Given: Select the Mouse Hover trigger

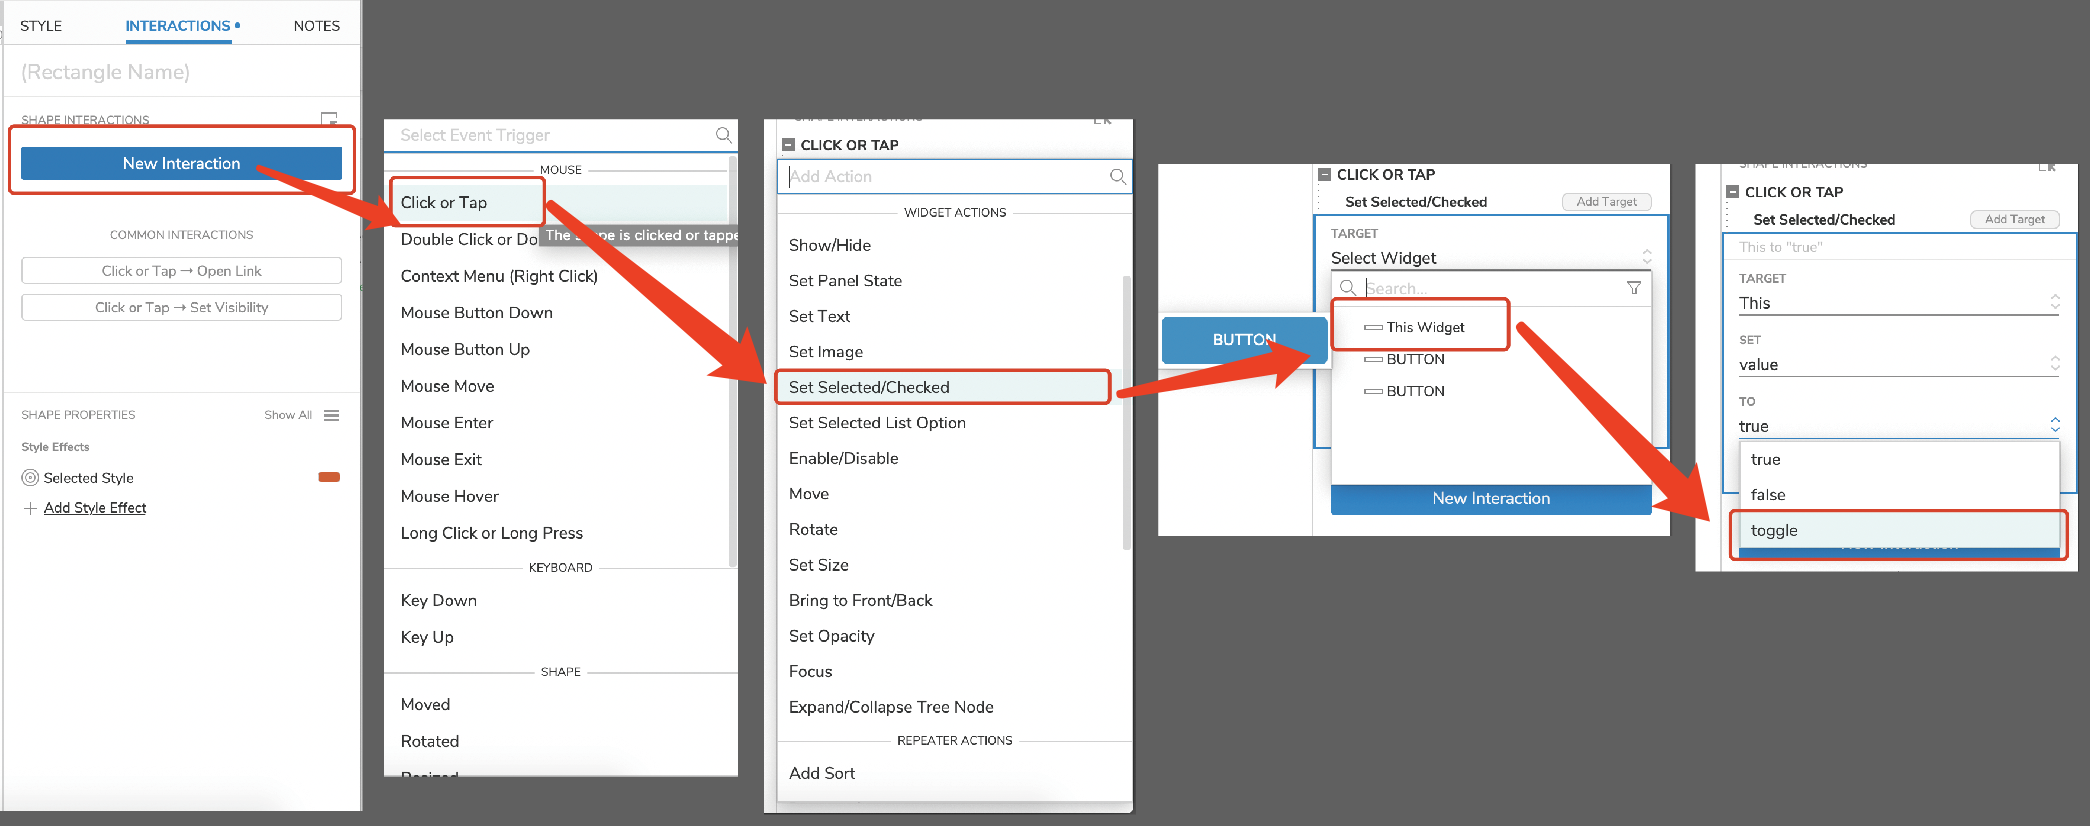Looking at the screenshot, I should point(450,496).
